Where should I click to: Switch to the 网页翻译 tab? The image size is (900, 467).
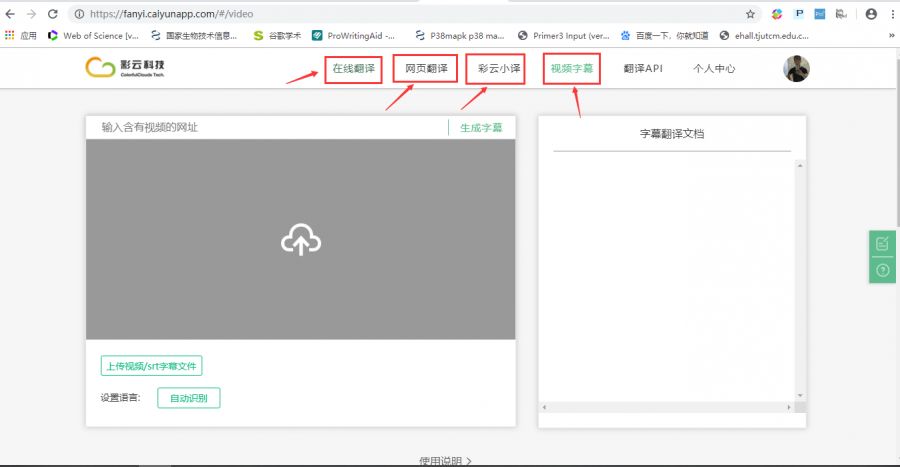426,69
